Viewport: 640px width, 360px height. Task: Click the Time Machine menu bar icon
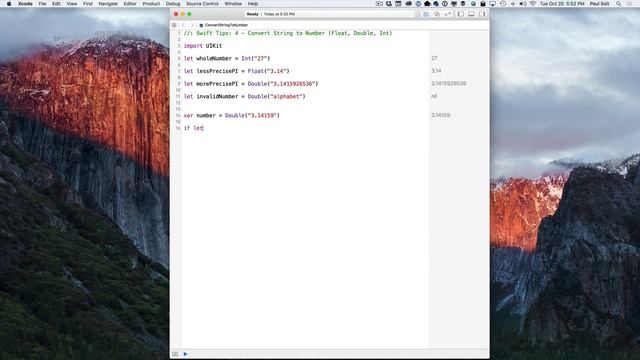[x=503, y=4]
